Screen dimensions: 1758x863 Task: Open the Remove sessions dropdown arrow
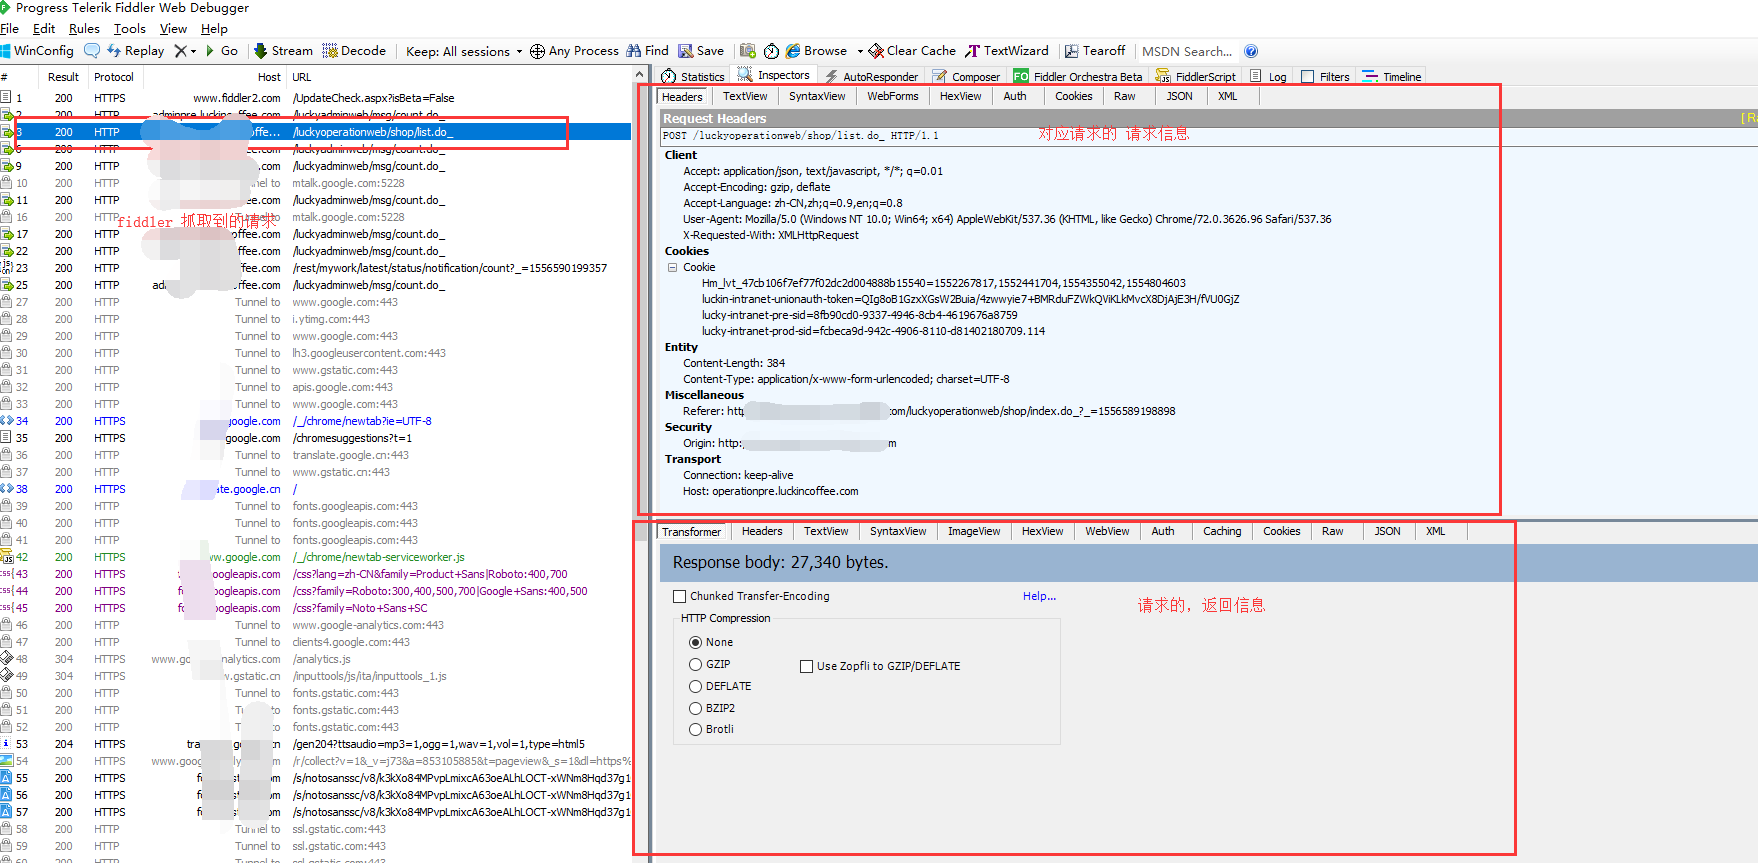click(x=193, y=51)
